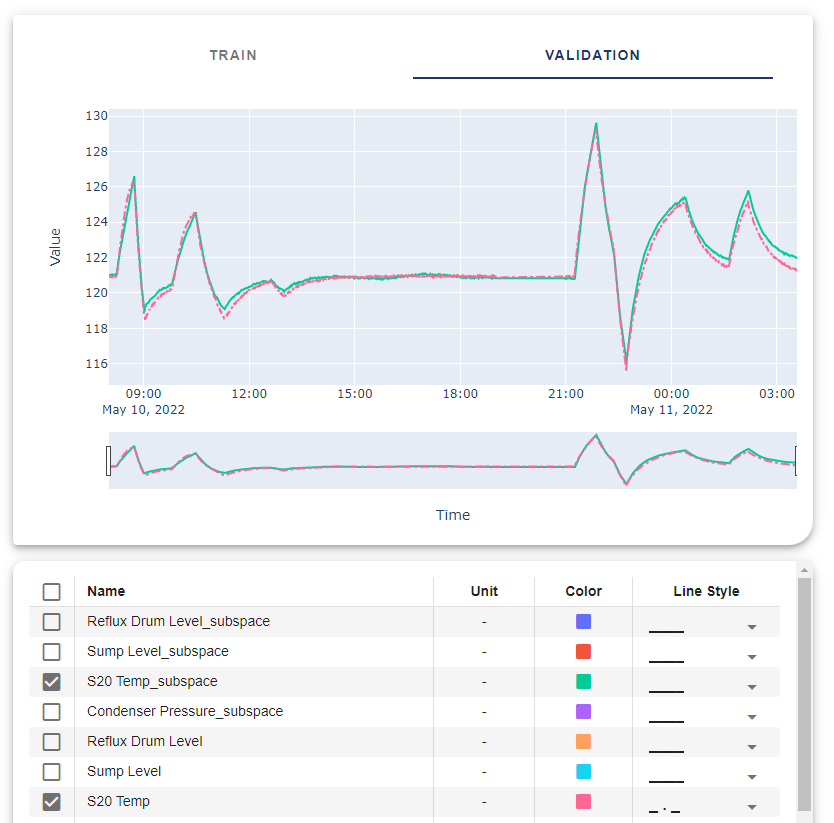Click the blue Reflux Drum Level_subspace color swatch
This screenshot has height=823, width=834.
583,621
